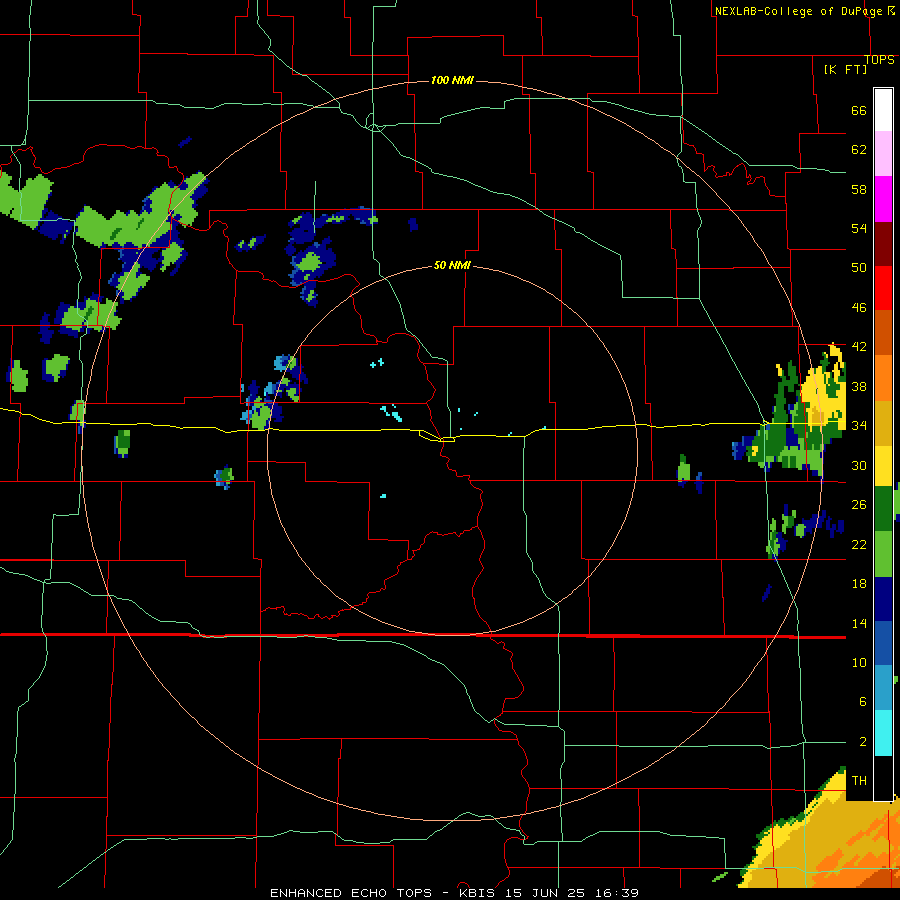Image resolution: width=900 pixels, height=900 pixels.
Task: Select the navy blue legend swatch
Action: (883, 599)
